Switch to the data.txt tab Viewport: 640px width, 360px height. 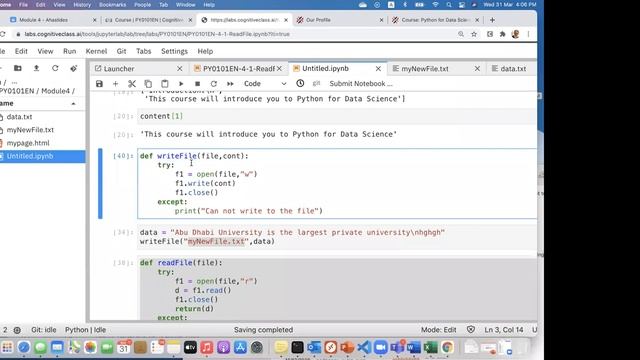(513, 69)
